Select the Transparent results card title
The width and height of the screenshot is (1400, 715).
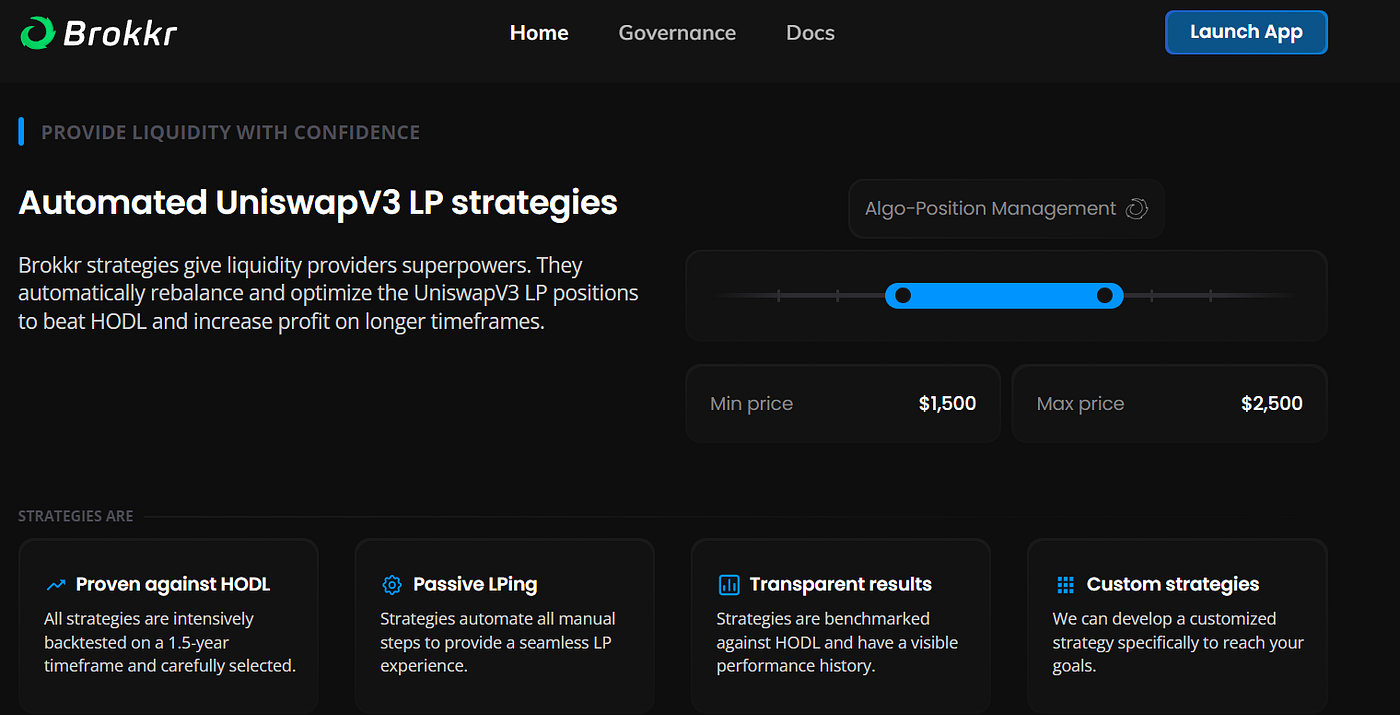point(840,585)
